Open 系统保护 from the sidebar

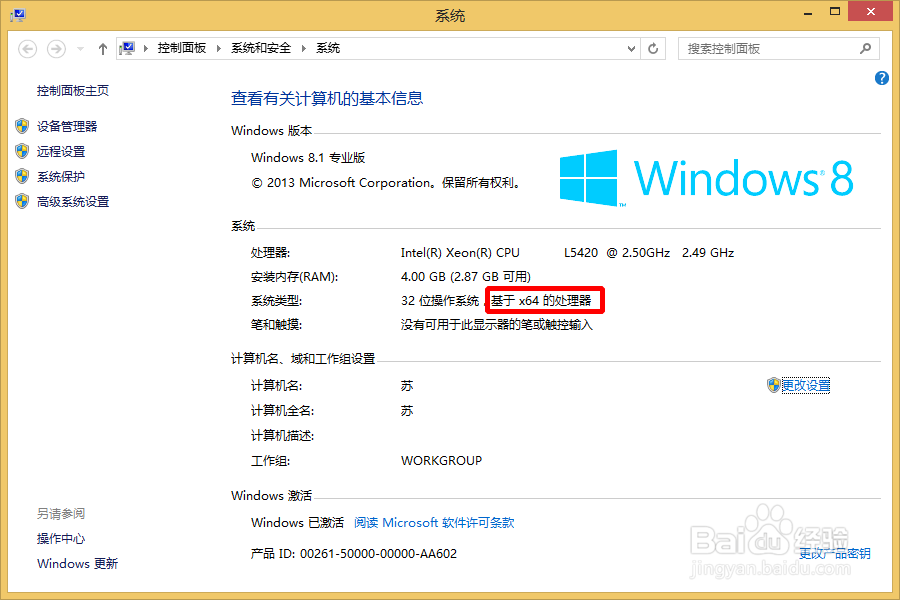pyautogui.click(x=61, y=177)
